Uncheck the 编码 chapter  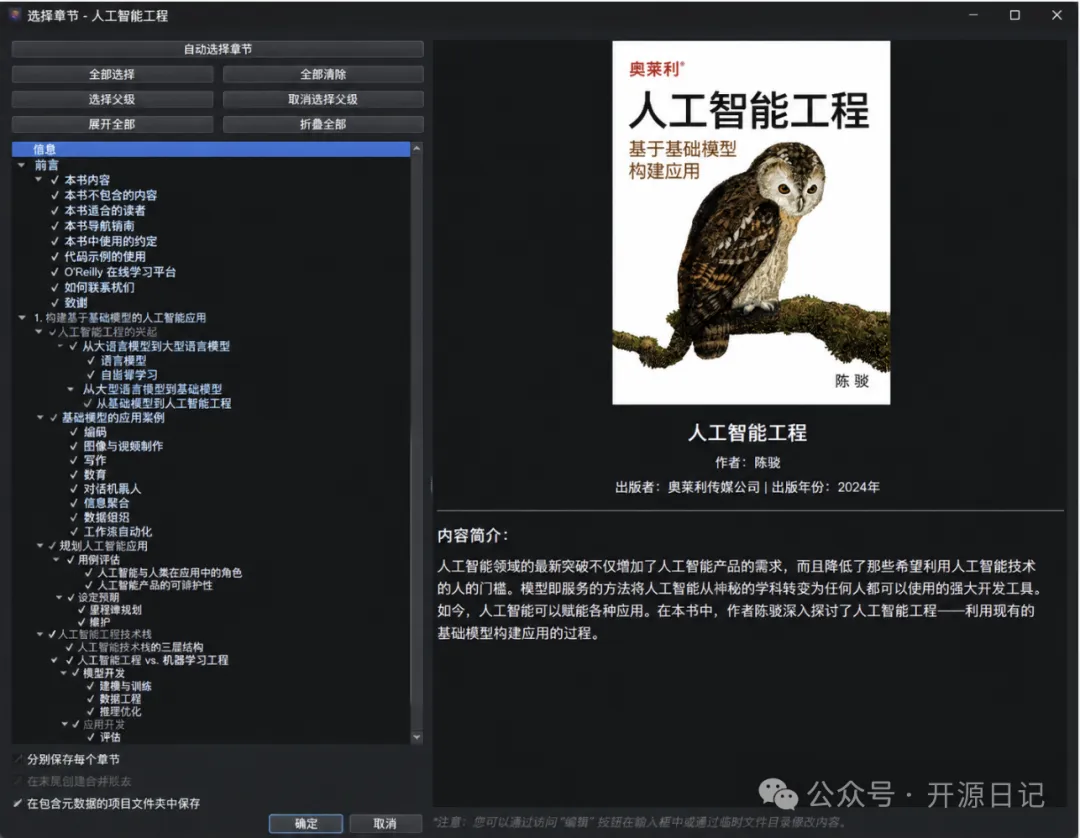point(74,432)
